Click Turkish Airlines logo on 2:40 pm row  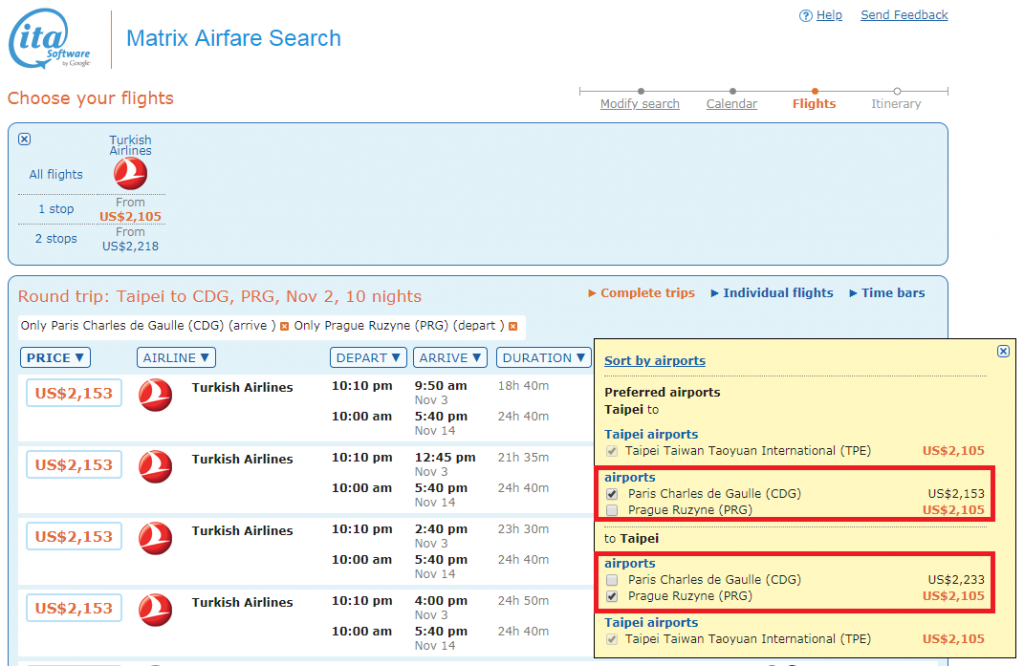click(155, 538)
